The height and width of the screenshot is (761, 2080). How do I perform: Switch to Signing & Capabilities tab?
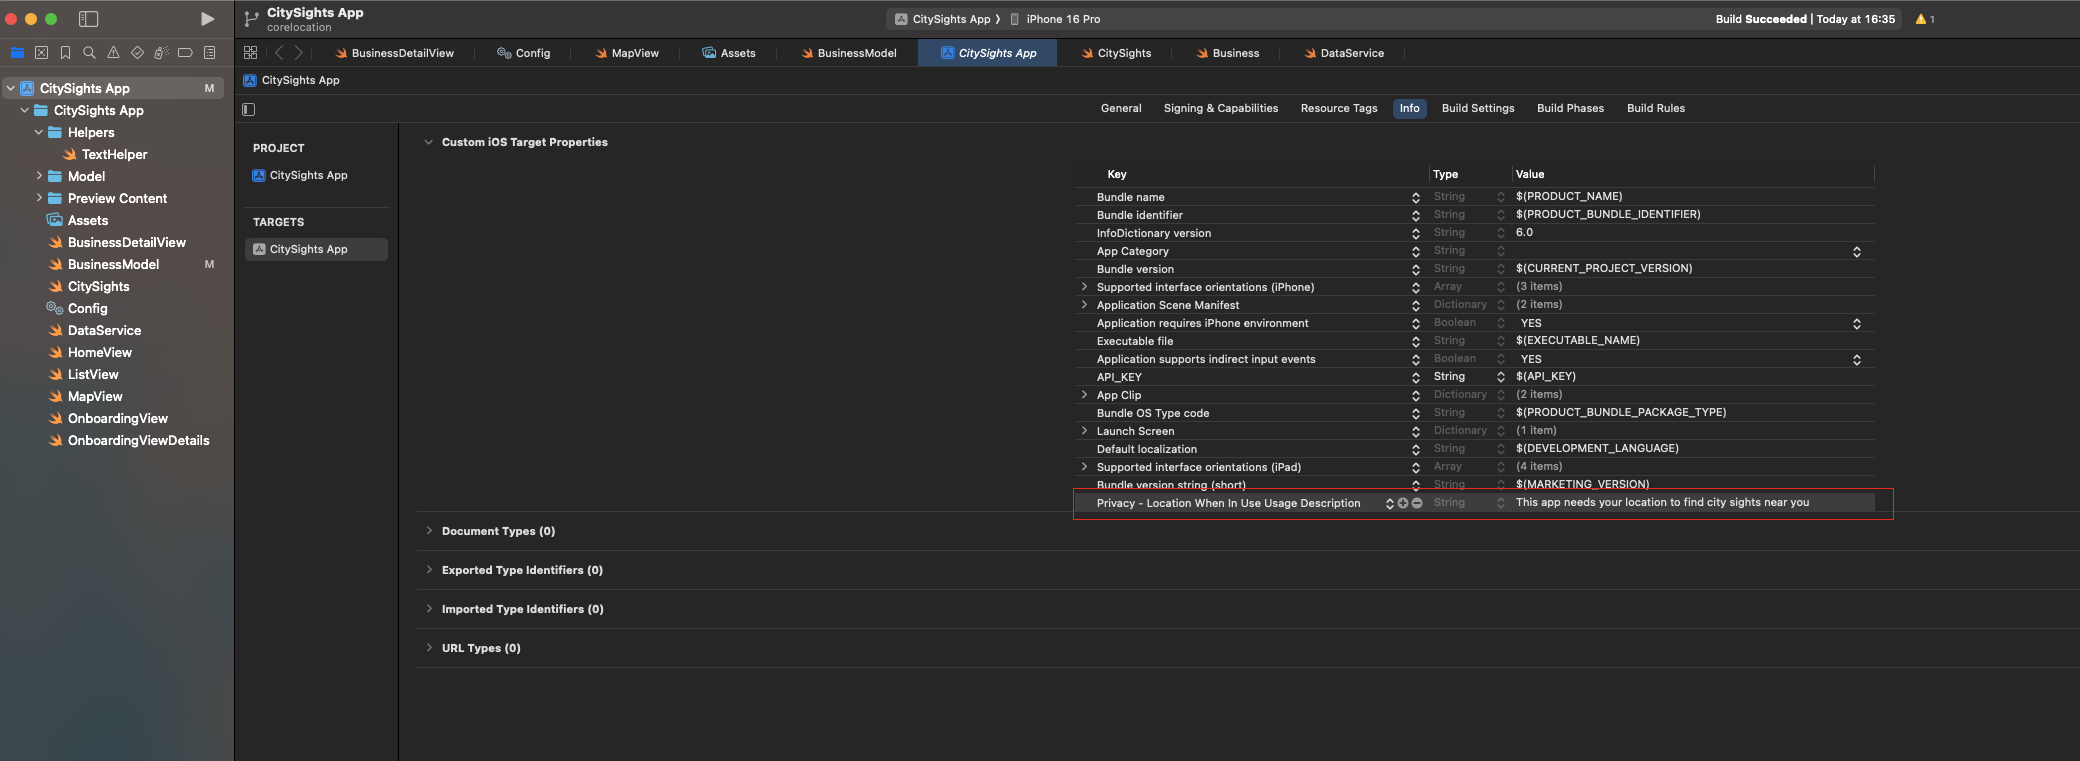(x=1221, y=108)
